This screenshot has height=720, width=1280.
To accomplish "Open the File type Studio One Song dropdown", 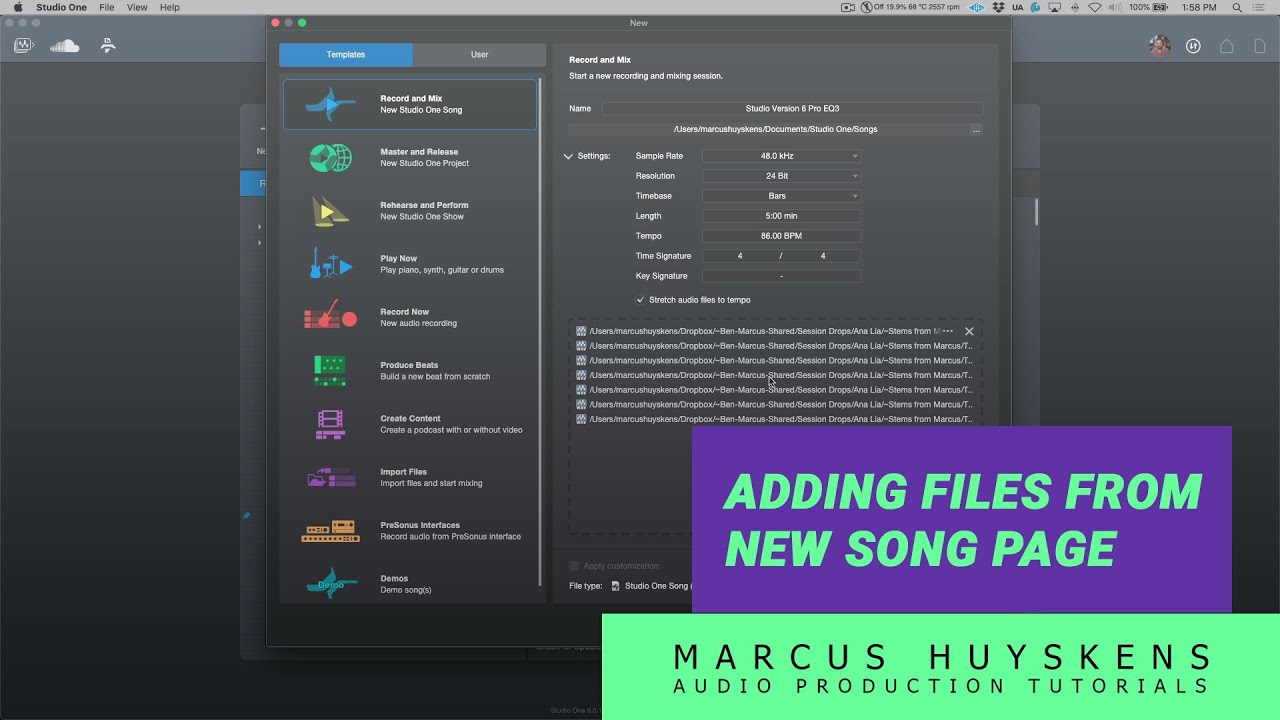I will [651, 586].
